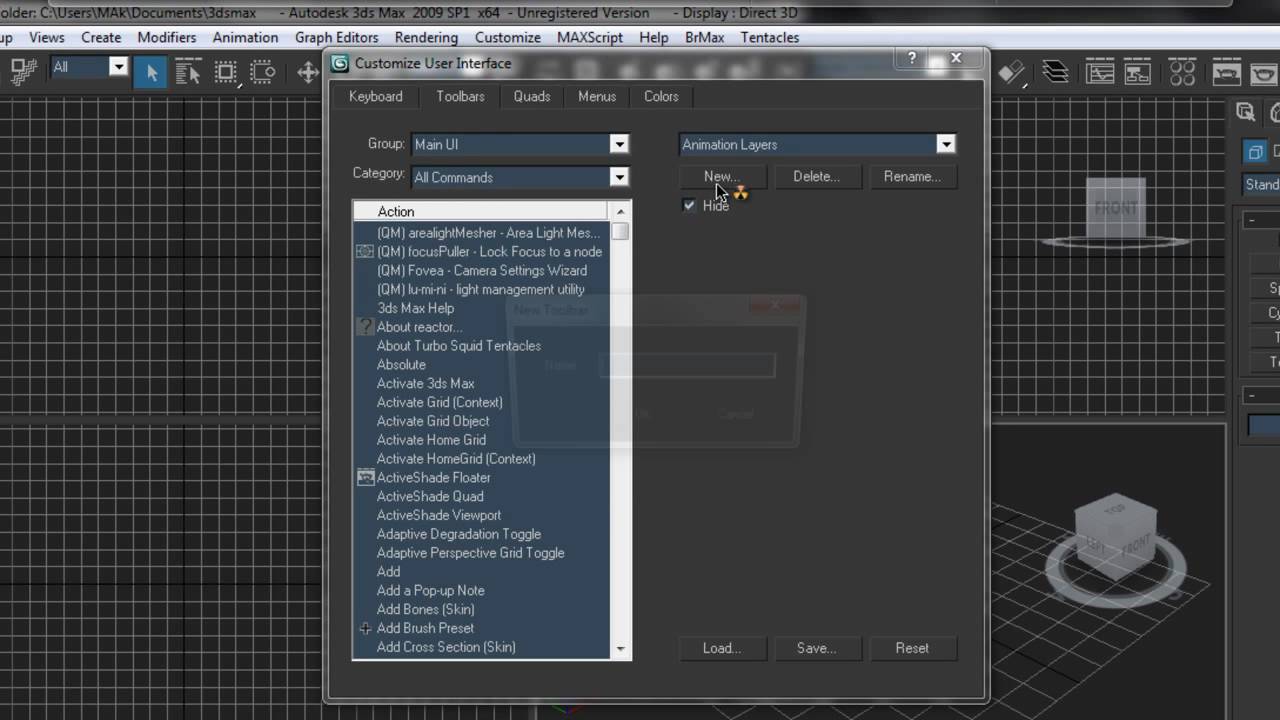Switch to the Toolbars tab

tap(460, 96)
